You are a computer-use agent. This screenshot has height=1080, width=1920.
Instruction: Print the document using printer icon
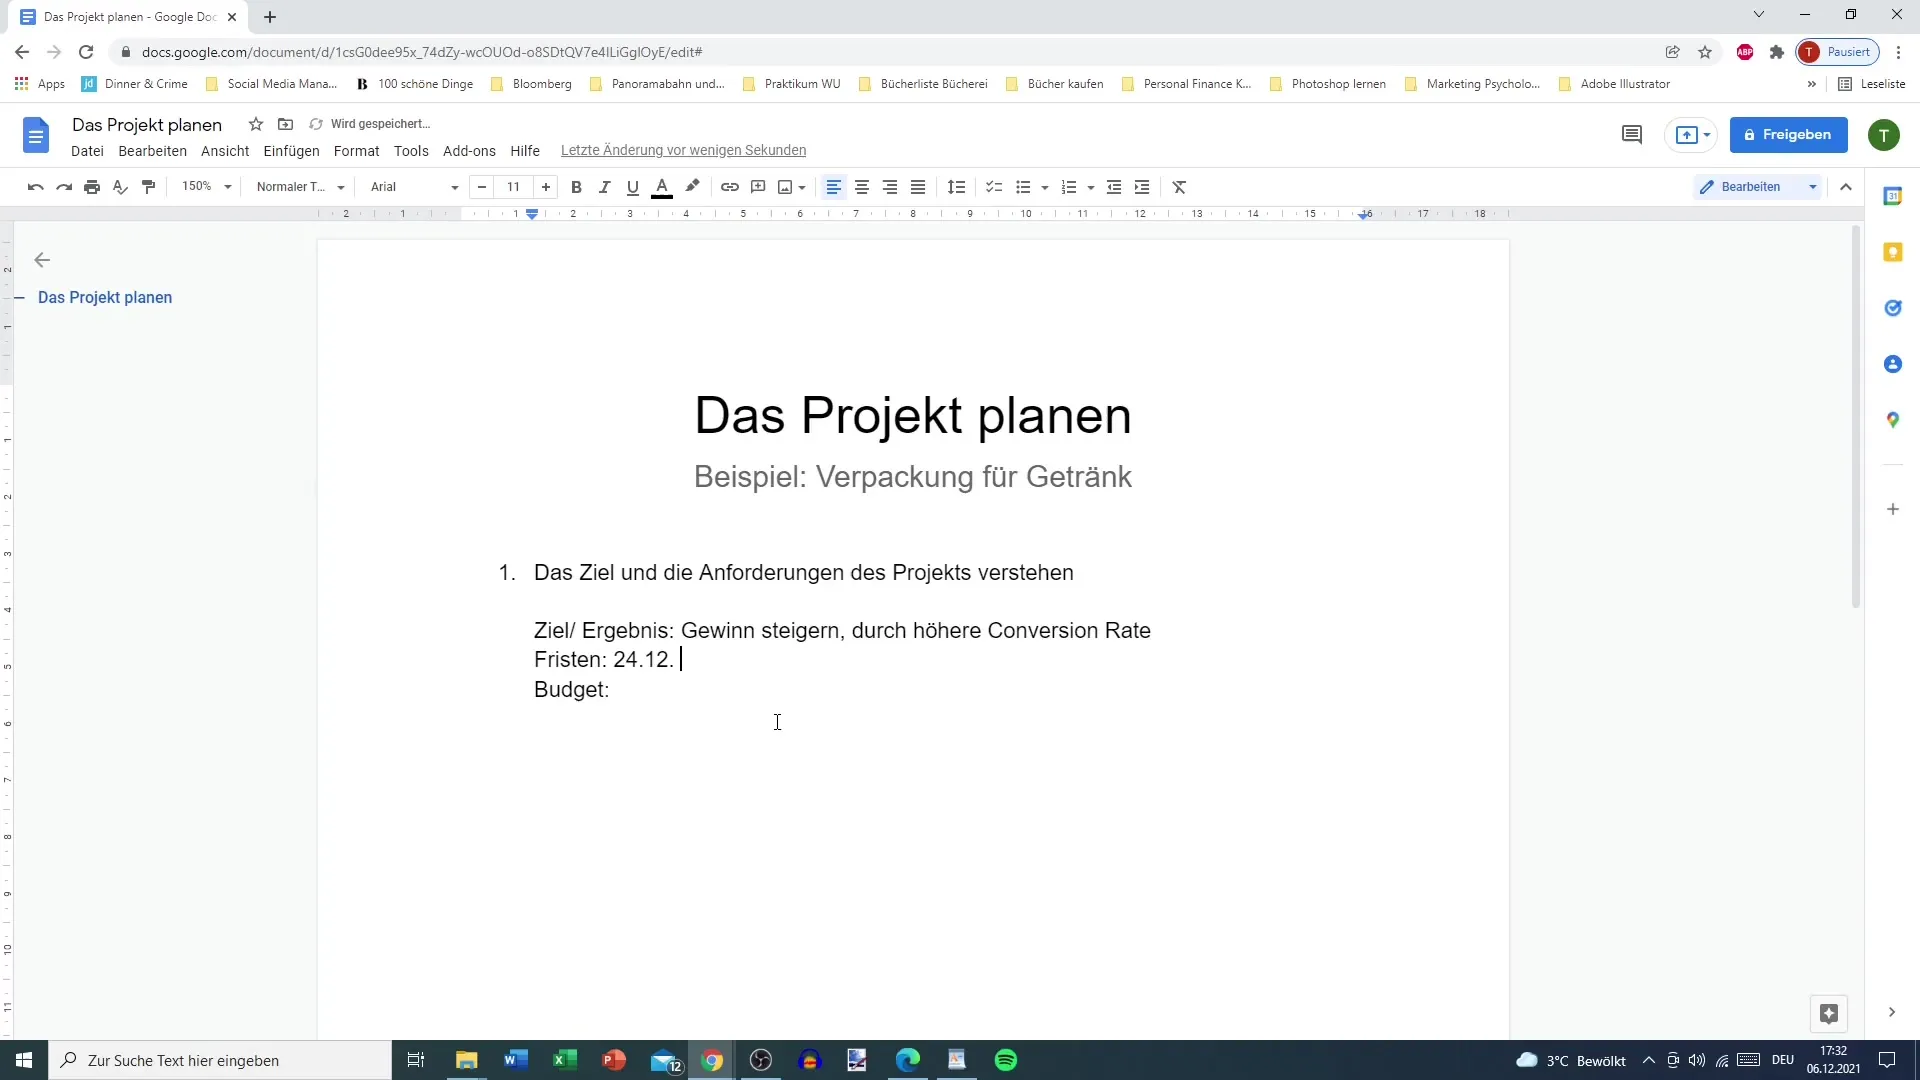tap(92, 187)
